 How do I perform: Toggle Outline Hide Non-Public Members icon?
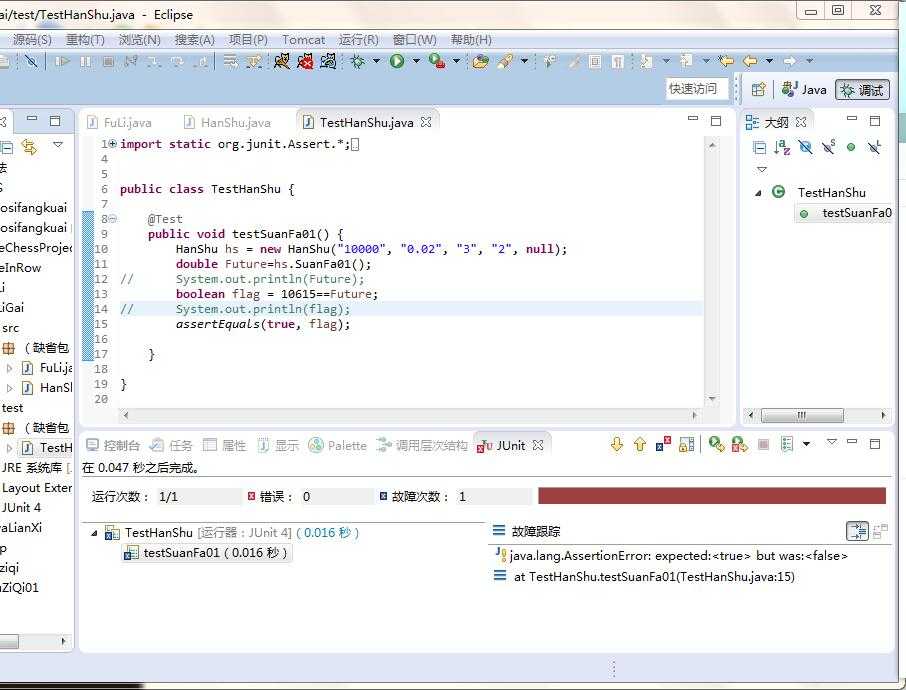[x=851, y=147]
